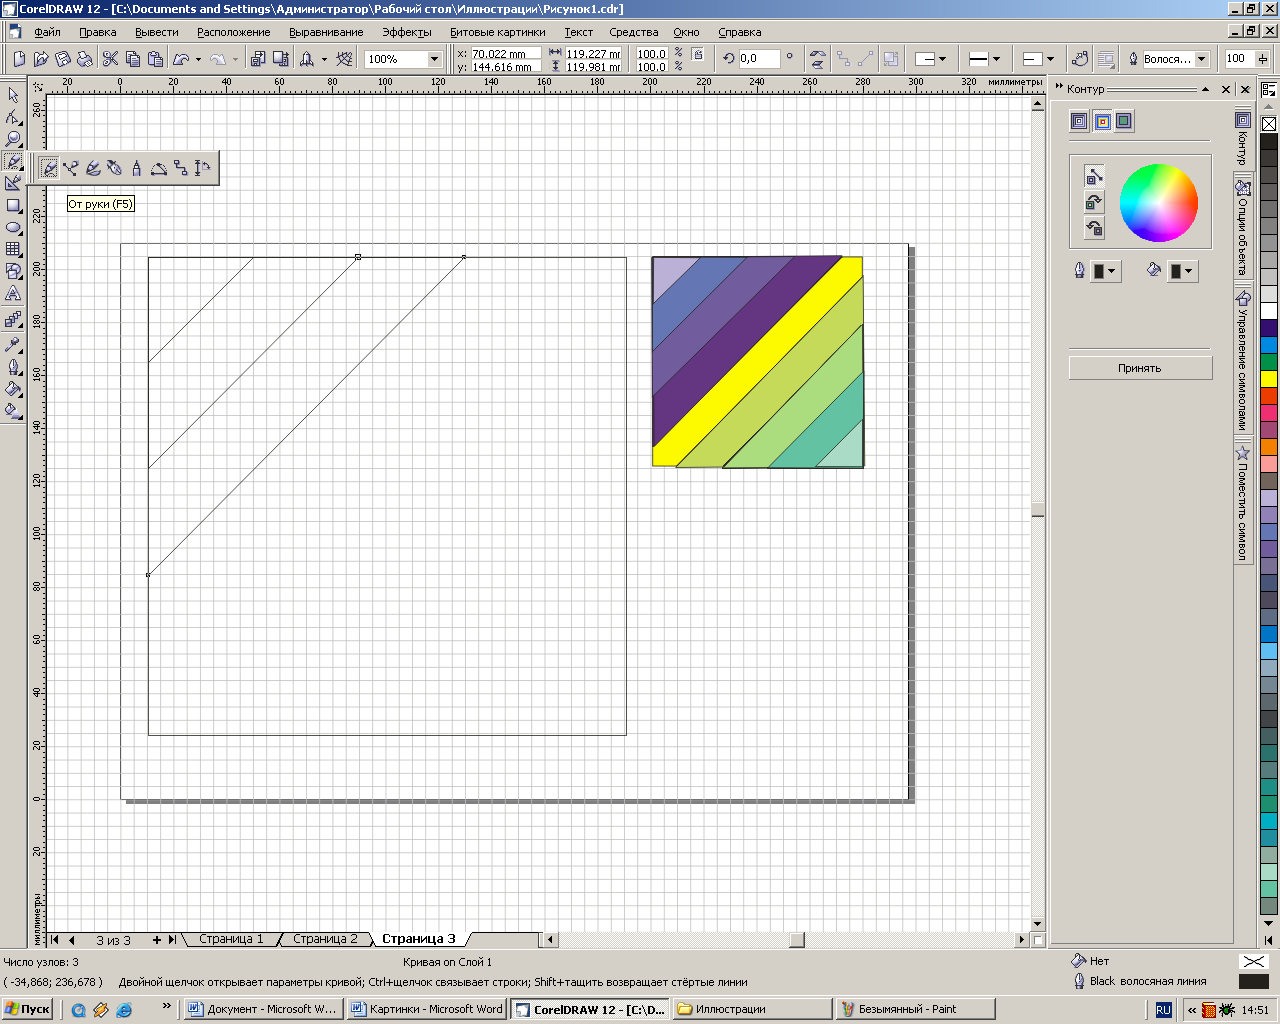Open the Правка menu
This screenshot has height=1024, width=1280.
[98, 32]
